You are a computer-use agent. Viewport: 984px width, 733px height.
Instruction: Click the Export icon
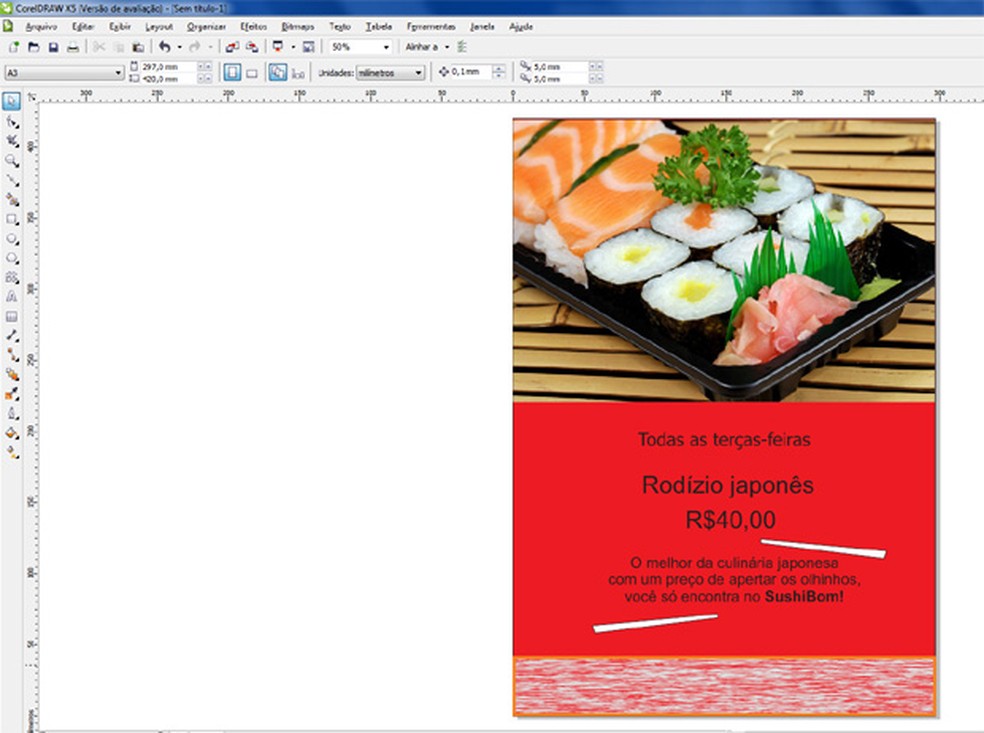pyautogui.click(x=252, y=47)
